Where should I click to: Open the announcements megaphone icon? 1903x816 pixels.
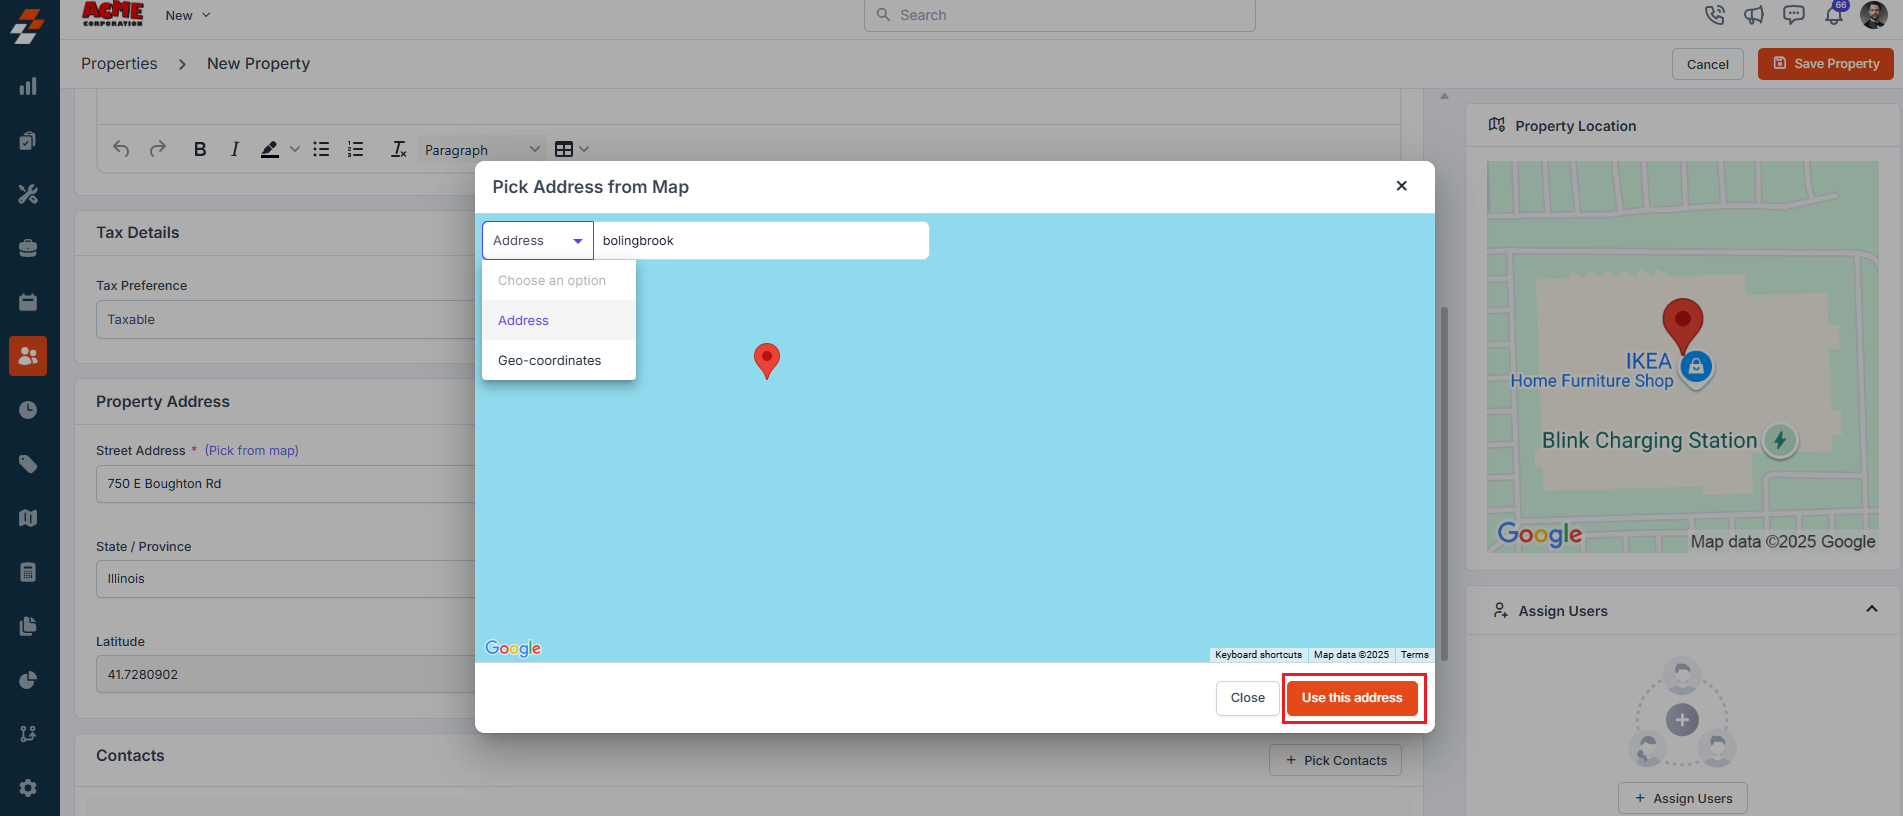pos(1754,15)
